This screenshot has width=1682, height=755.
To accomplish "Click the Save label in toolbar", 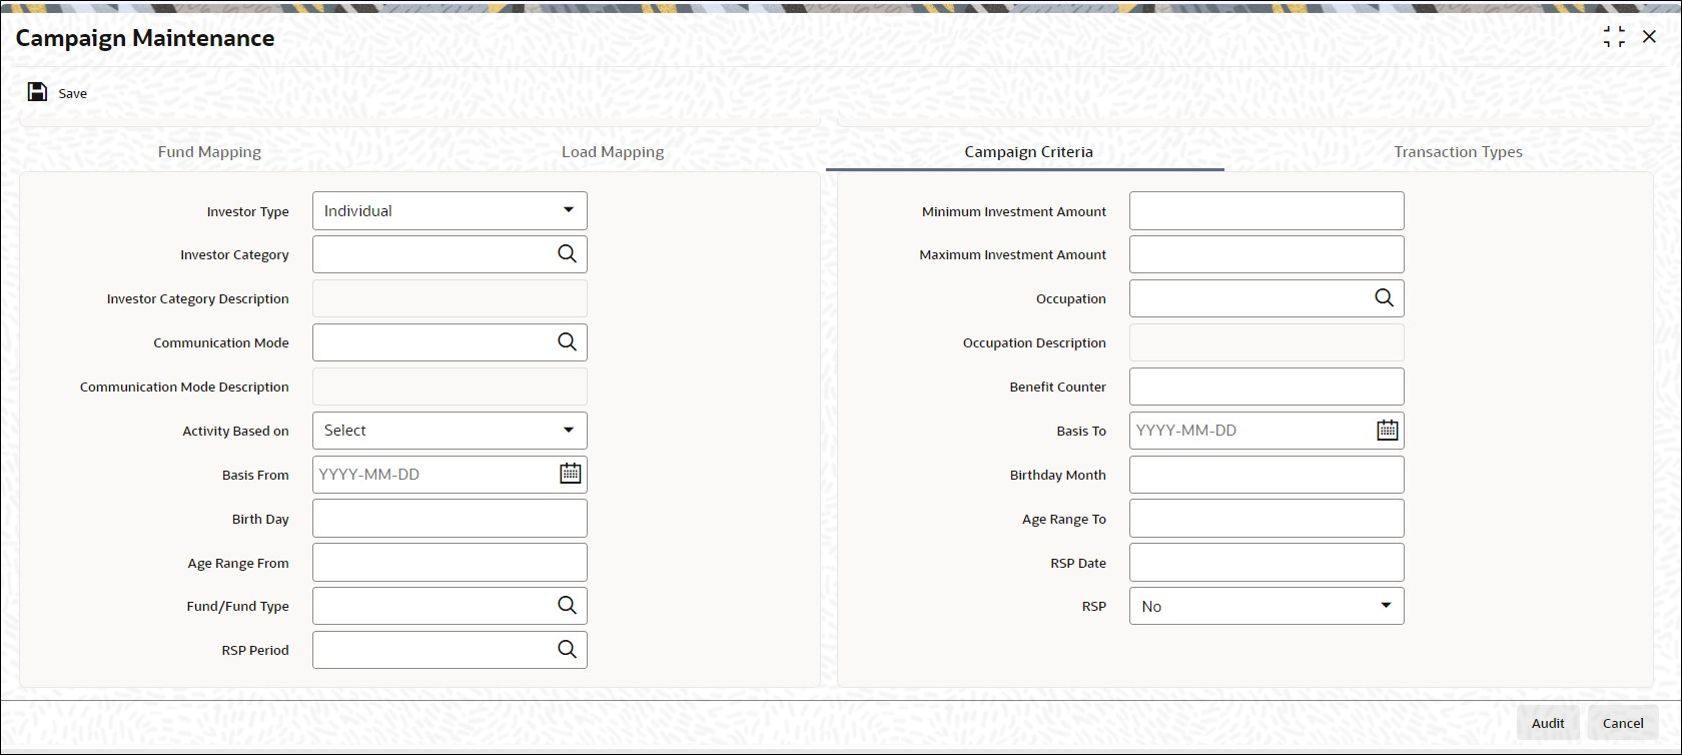I will pos(73,93).
